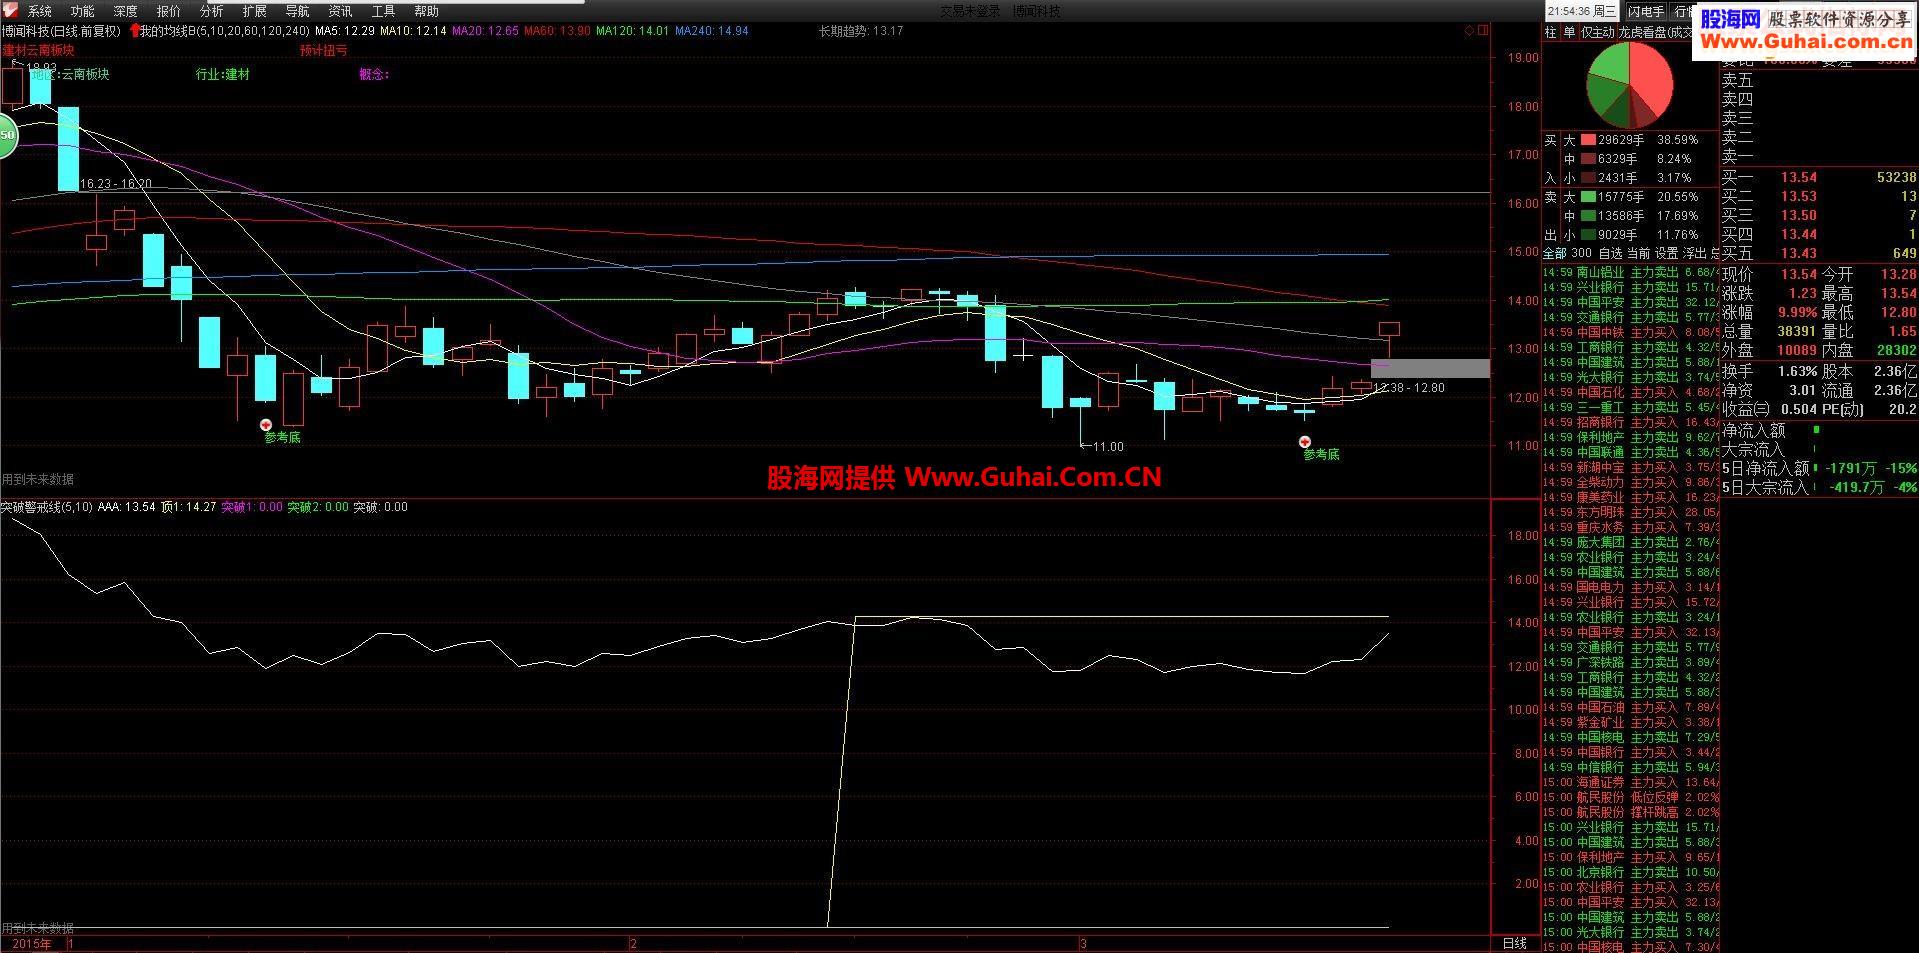
Task: Open the 系统 menu
Action: (40, 11)
